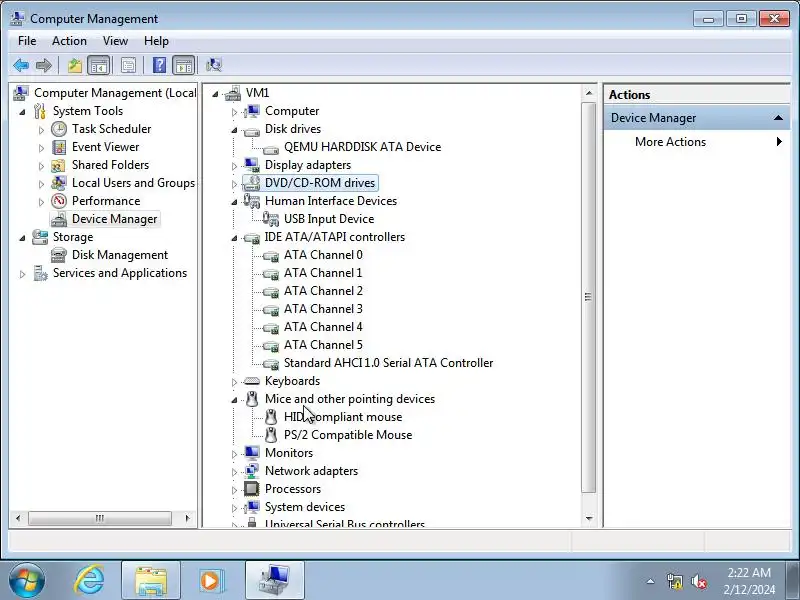
Task: Click the QEMU HARDDISK device icon
Action: coord(271,148)
